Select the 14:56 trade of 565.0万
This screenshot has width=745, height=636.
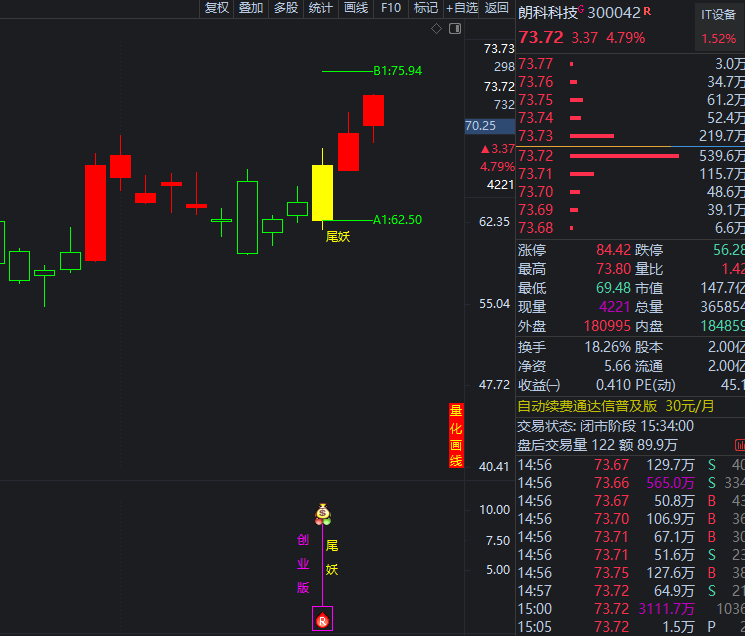631,483
